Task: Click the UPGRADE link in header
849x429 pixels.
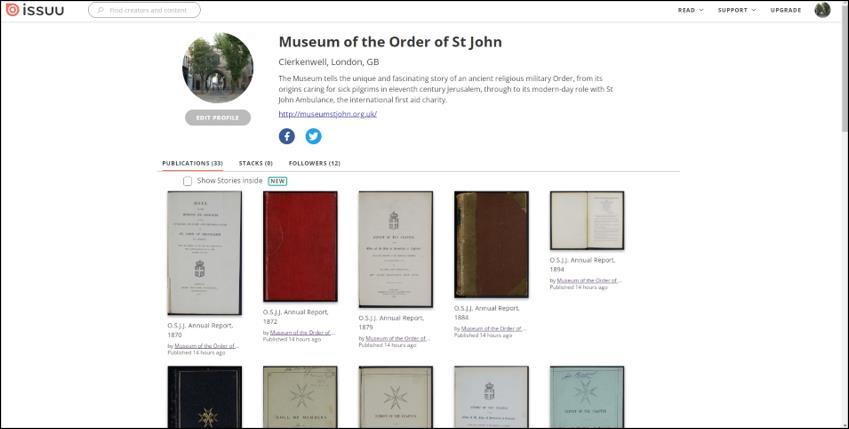Action: coord(786,10)
